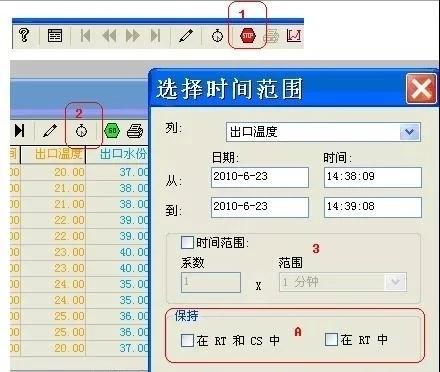Enable the 时间范围 checkbox

187,243
